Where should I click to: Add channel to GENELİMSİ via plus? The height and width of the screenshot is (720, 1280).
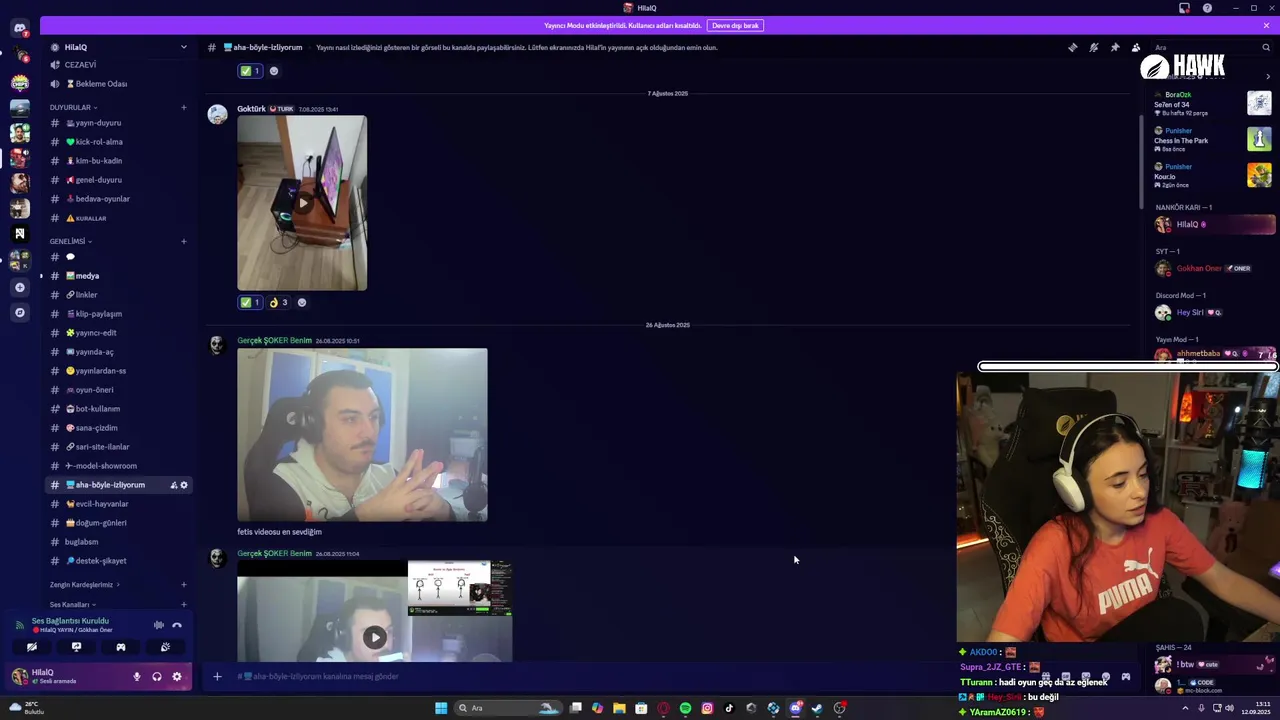(183, 241)
